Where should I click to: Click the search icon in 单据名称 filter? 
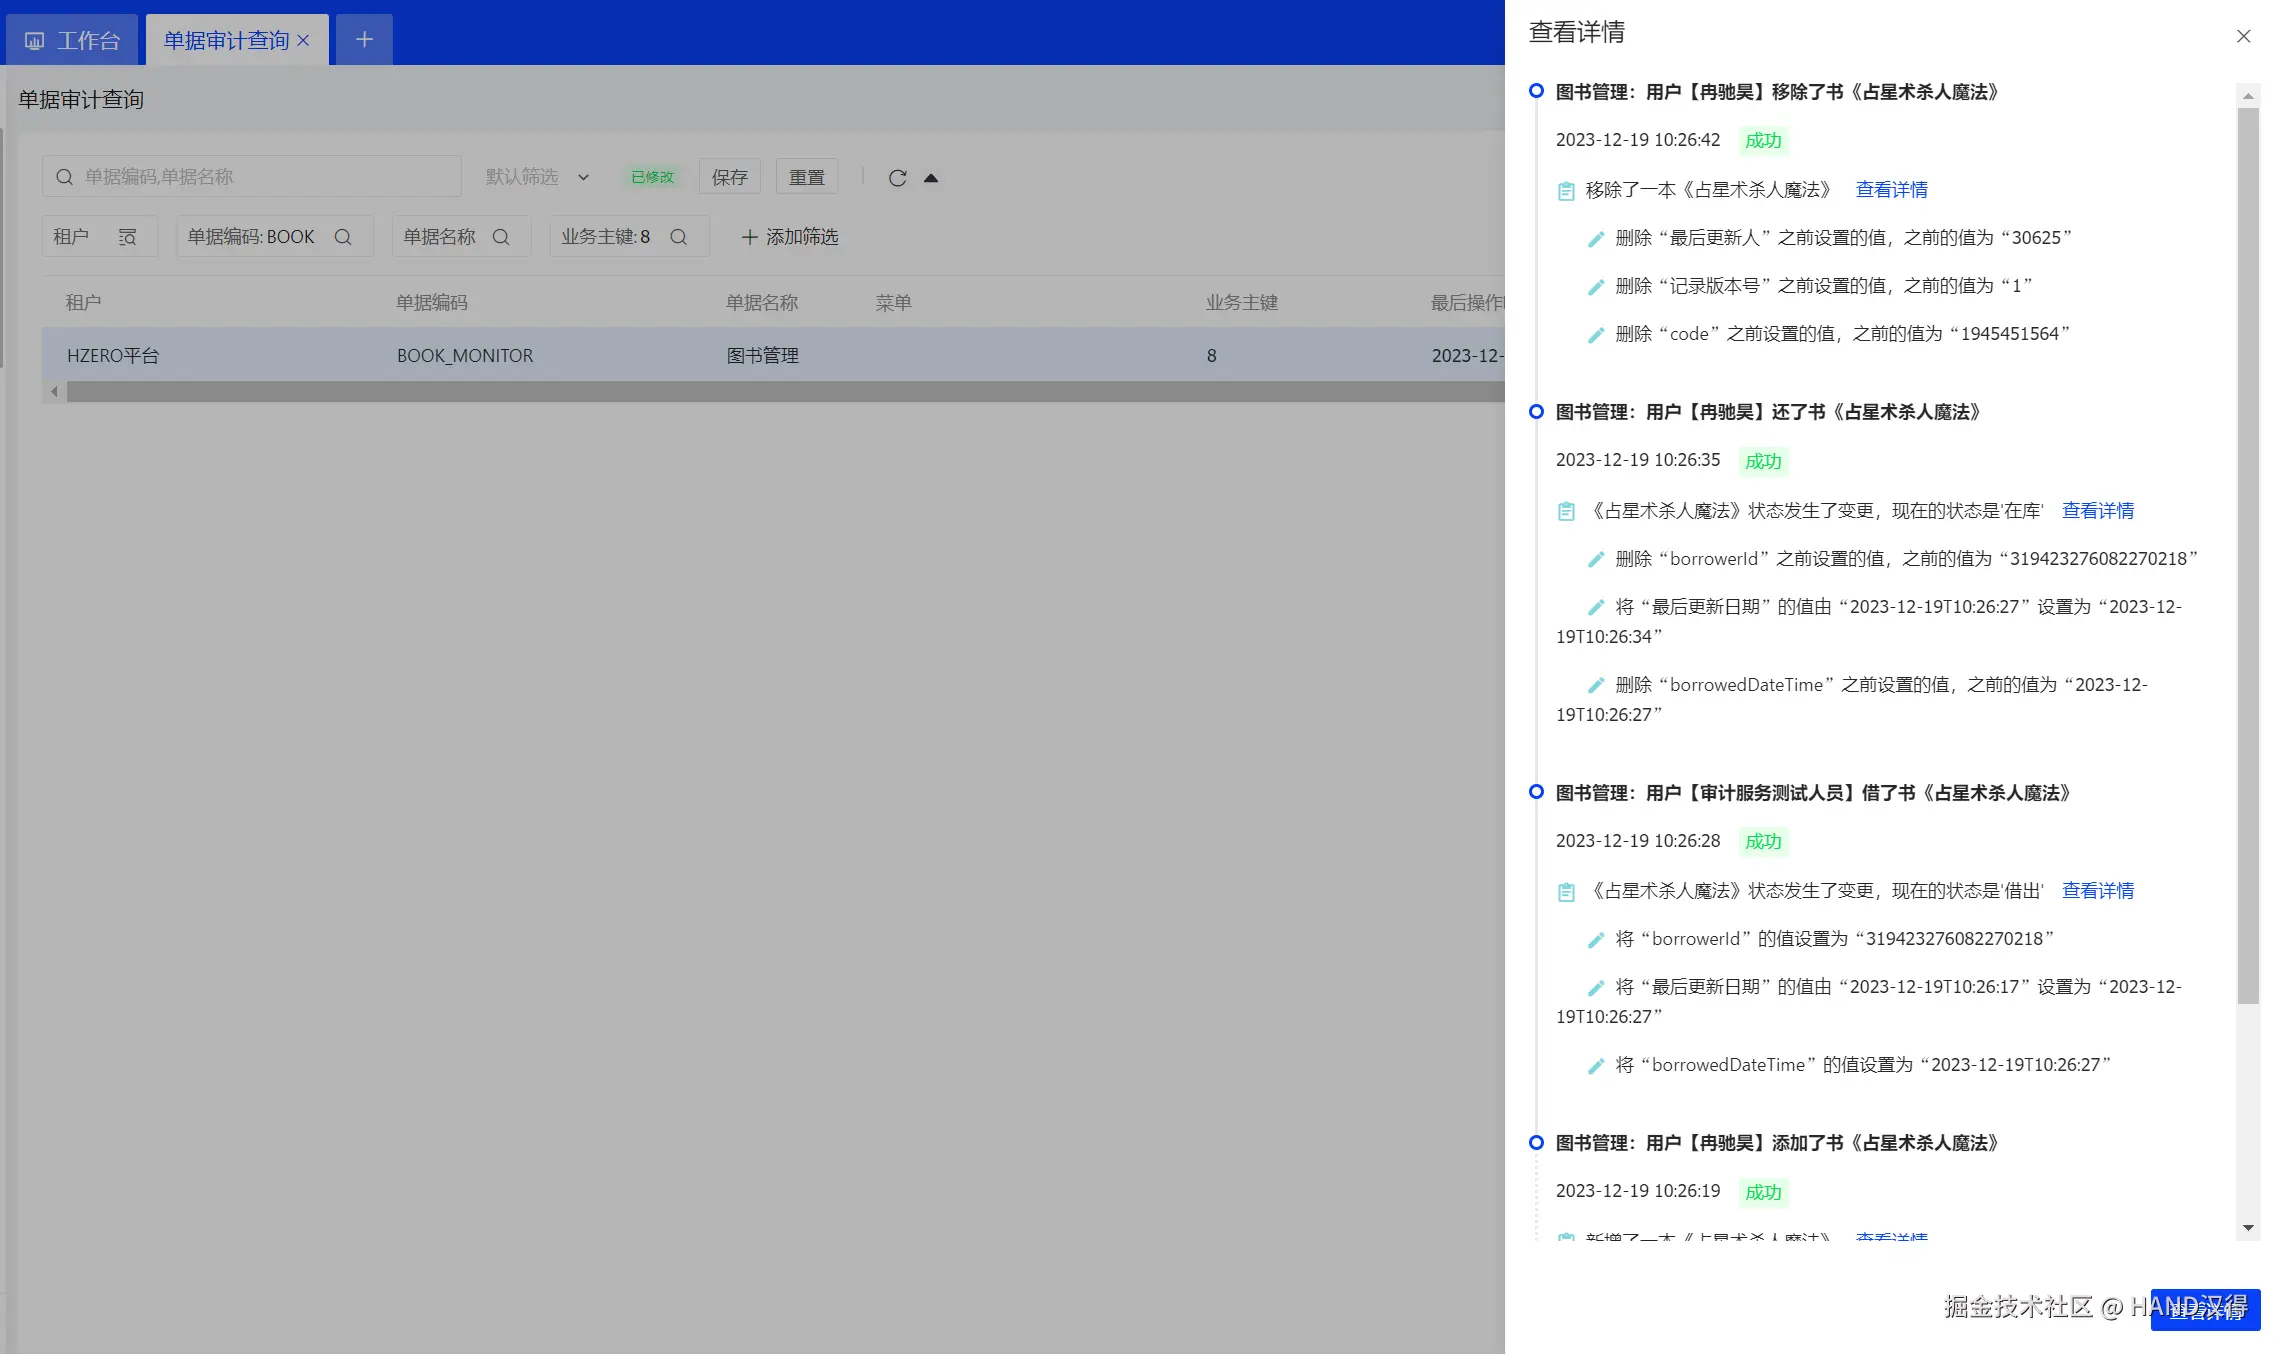coord(501,237)
